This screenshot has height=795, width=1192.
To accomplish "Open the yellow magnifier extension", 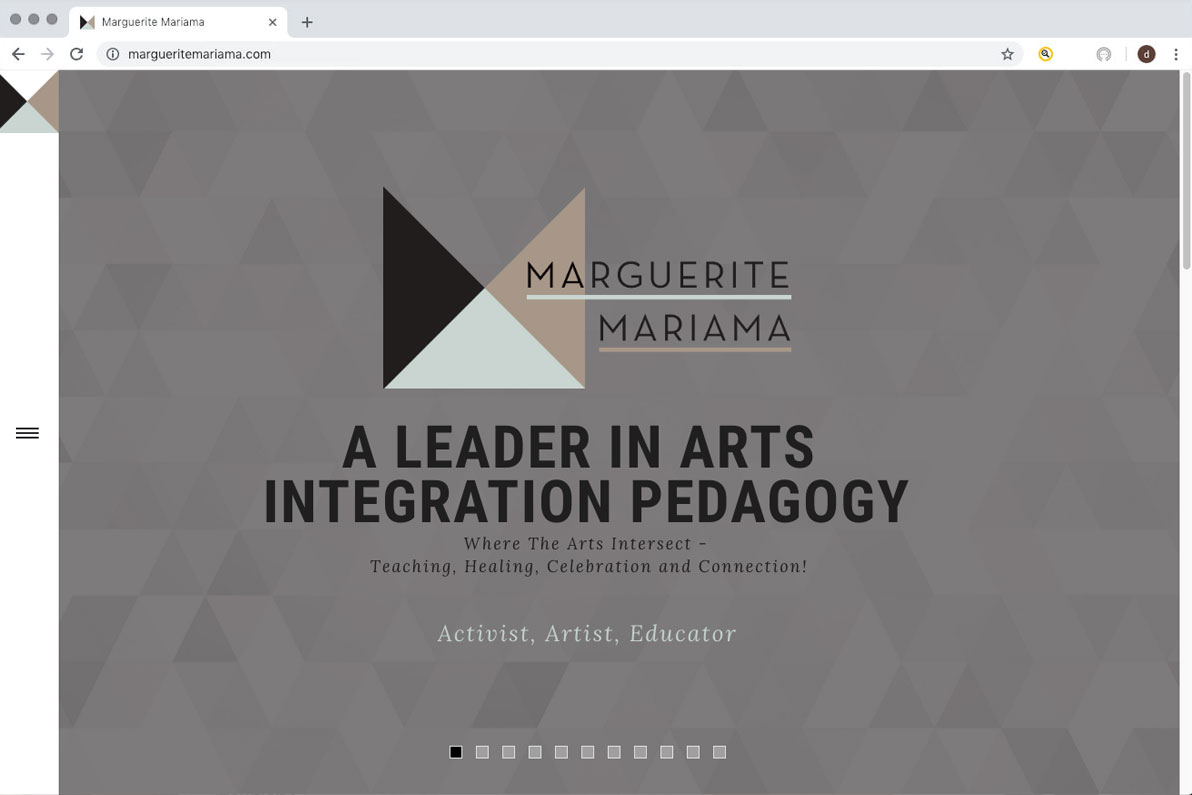I will (1045, 54).
